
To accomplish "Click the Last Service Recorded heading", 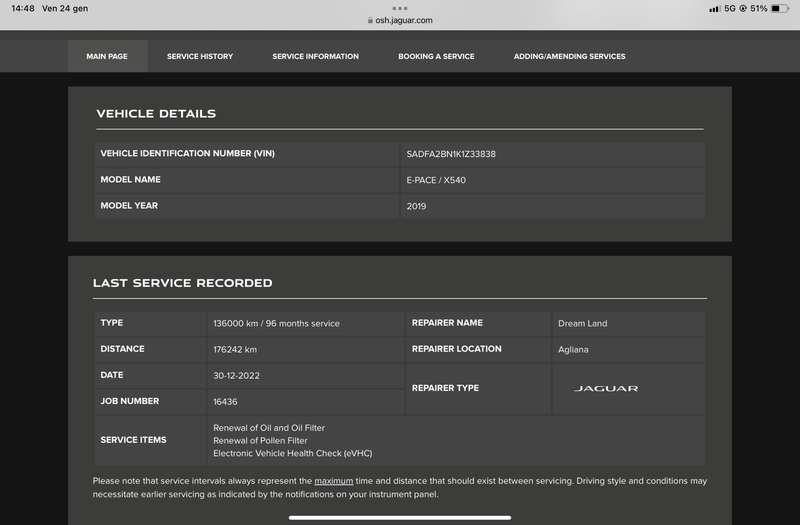I will pyautogui.click(x=183, y=283).
